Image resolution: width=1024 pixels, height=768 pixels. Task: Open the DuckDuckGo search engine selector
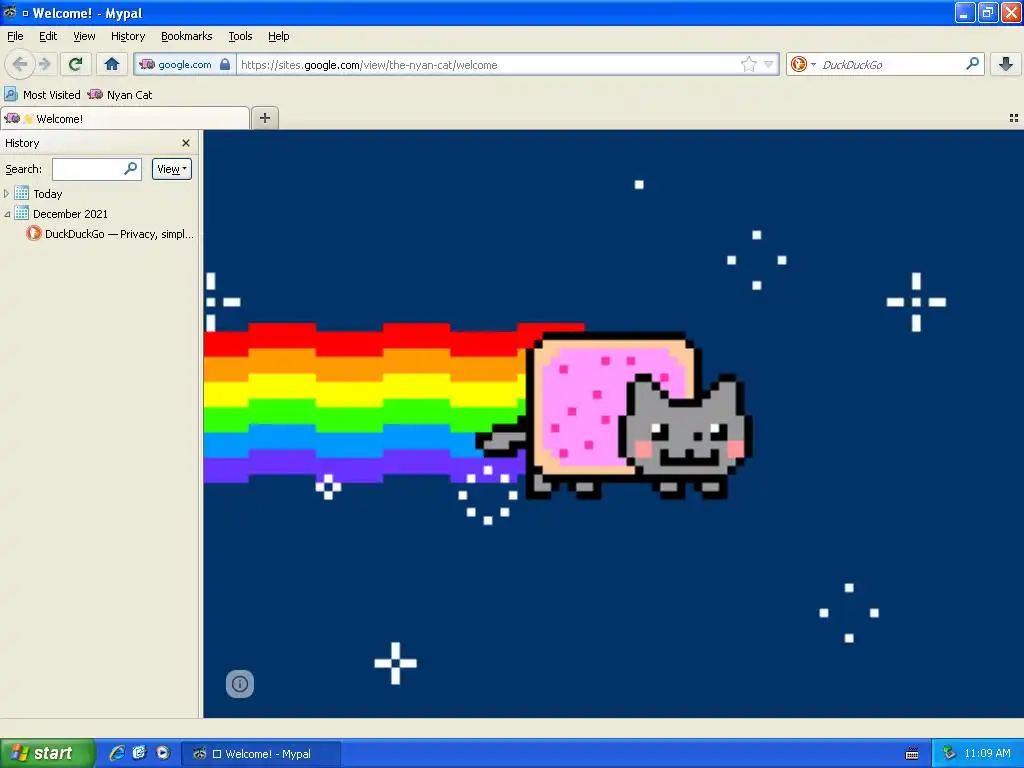(x=803, y=64)
